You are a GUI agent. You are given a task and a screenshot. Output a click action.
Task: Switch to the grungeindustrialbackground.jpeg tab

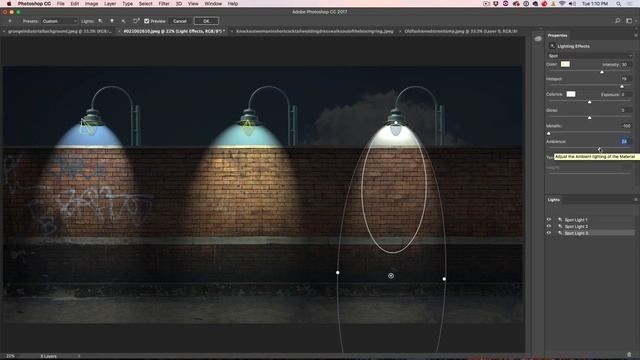pos(60,31)
